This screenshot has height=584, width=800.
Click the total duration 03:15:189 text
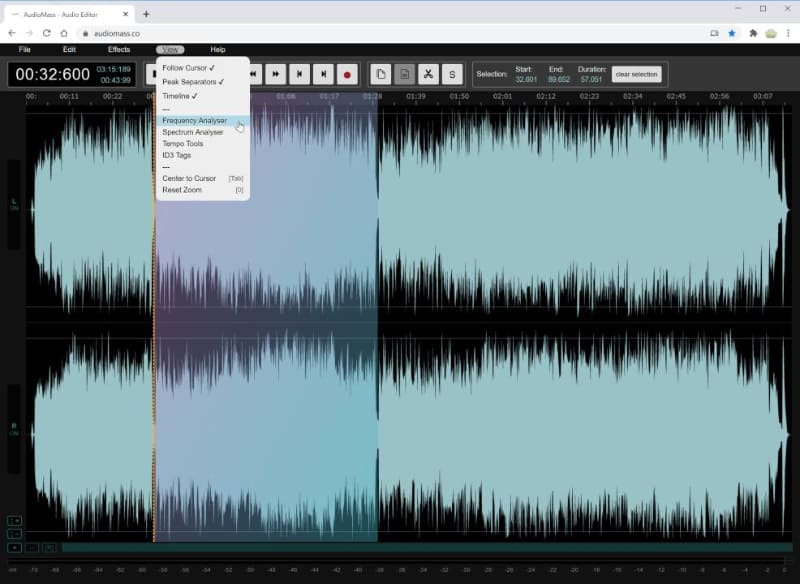(113, 69)
